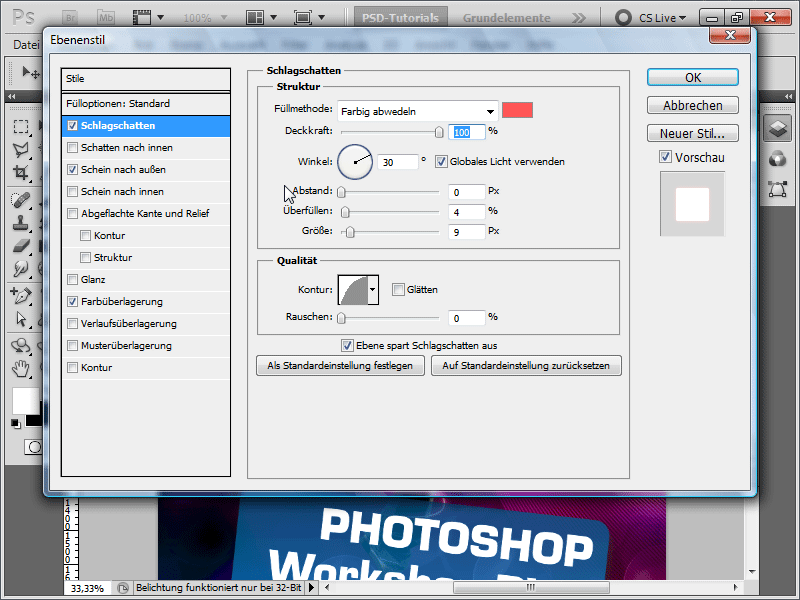Click the status bar exposure info icon
This screenshot has width=800, height=600.
[122, 588]
